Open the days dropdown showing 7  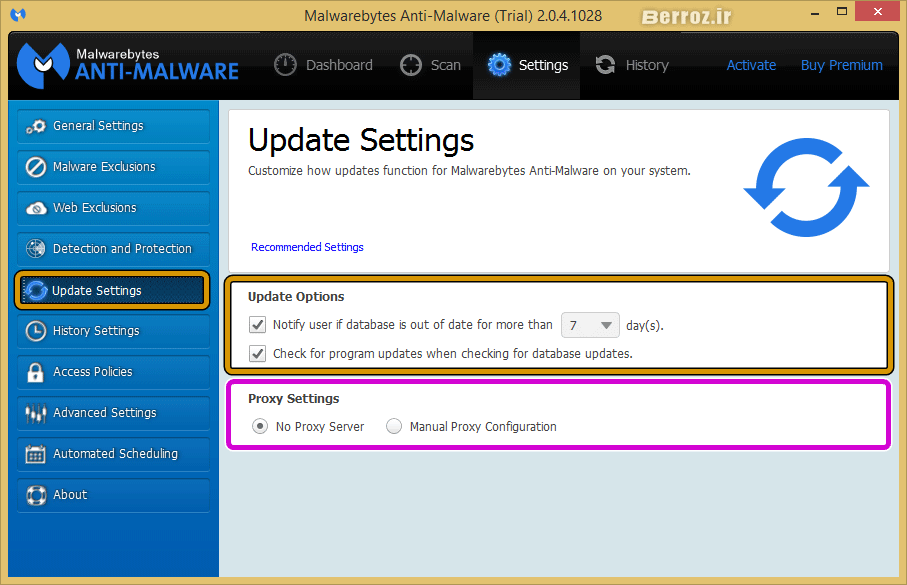tap(590, 325)
